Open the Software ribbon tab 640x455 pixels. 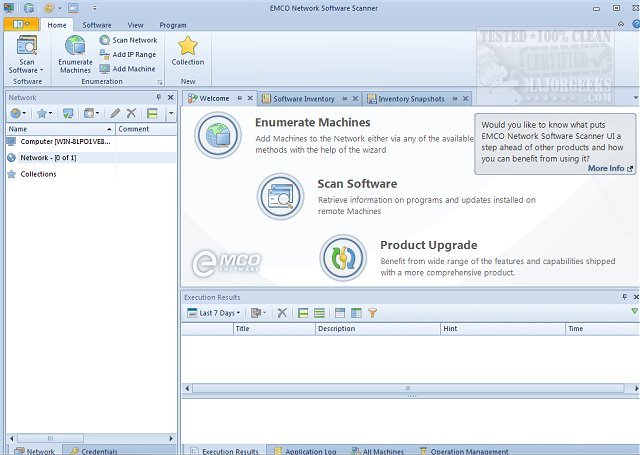pos(97,25)
